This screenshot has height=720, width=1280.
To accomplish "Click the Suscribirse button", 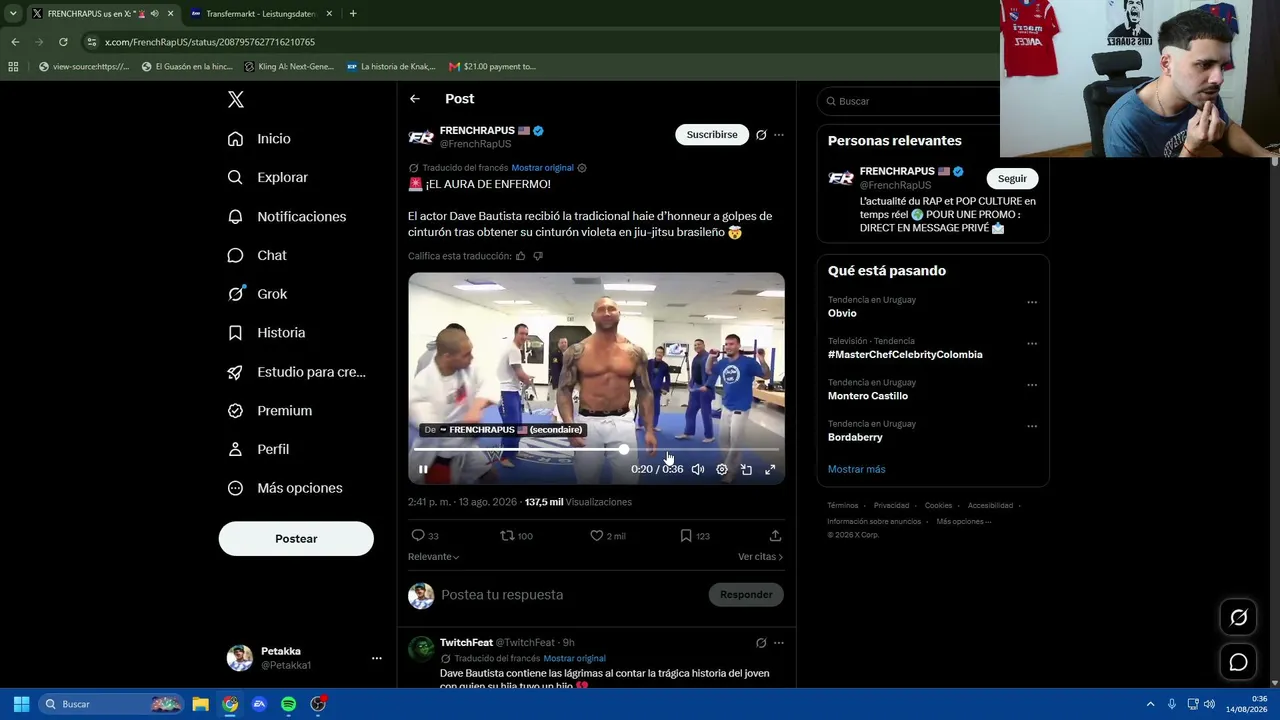I will pos(712,135).
